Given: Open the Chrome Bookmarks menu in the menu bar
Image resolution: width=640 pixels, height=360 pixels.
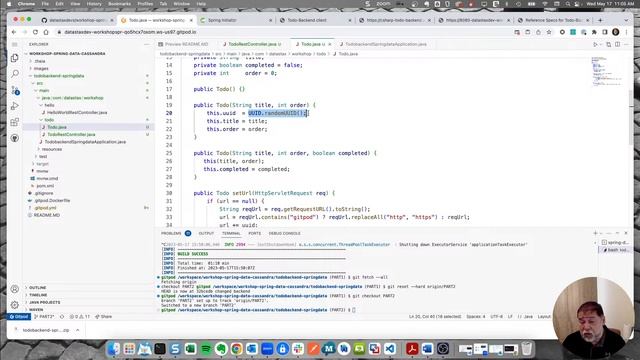Looking at the screenshot, I should click(119, 4).
